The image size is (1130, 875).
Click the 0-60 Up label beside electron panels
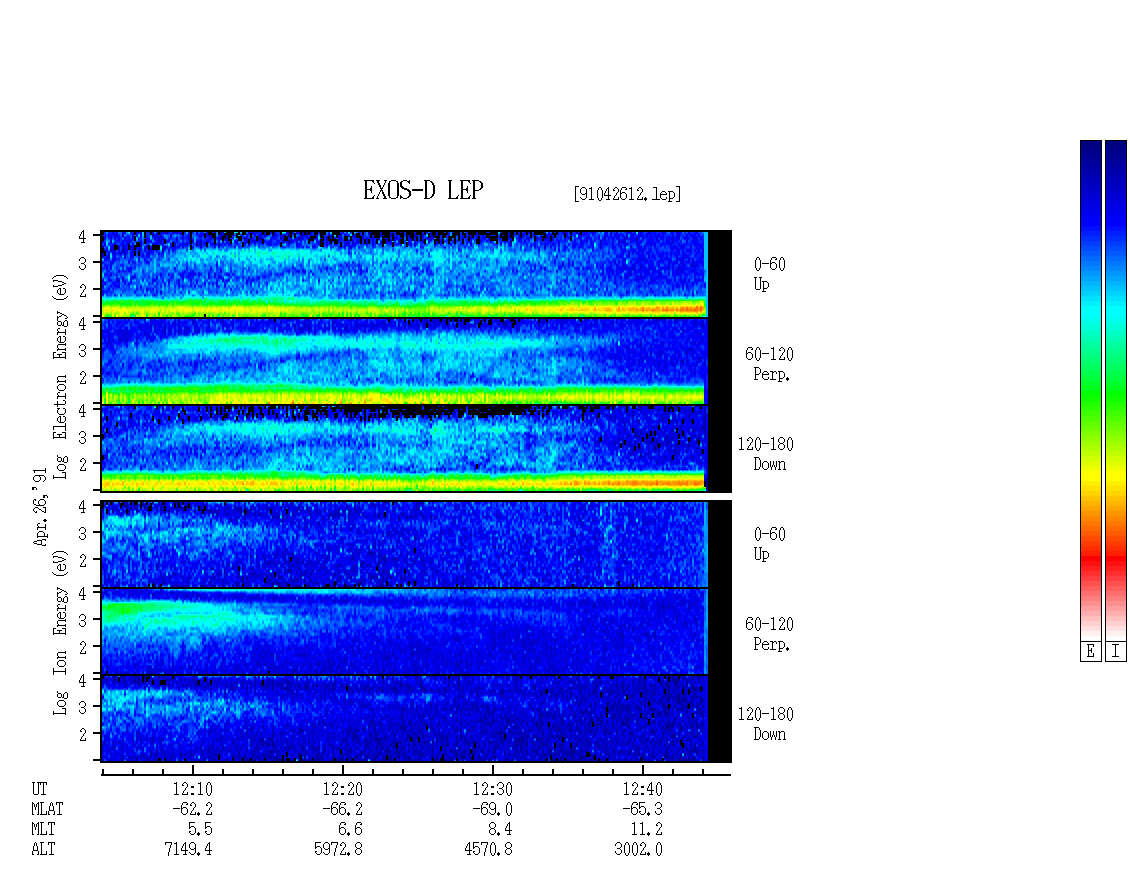(x=769, y=275)
